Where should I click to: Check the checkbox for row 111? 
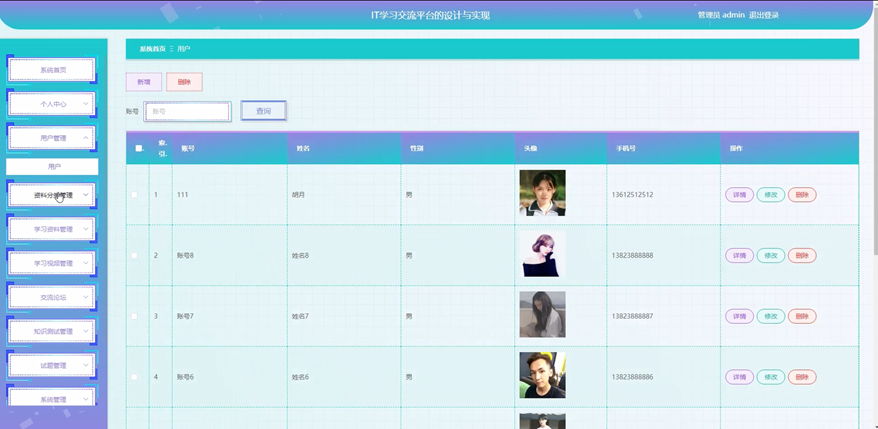click(134, 195)
